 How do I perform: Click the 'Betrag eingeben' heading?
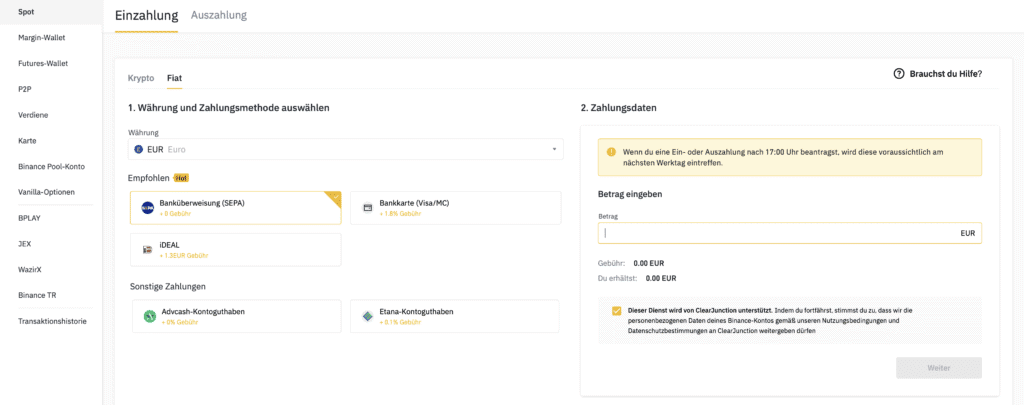(x=632, y=195)
